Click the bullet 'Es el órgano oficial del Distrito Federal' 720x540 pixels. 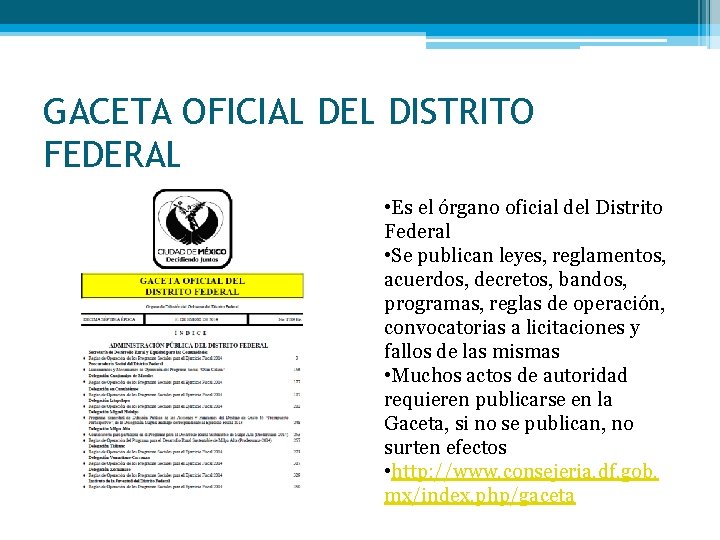pyautogui.click(x=523, y=219)
